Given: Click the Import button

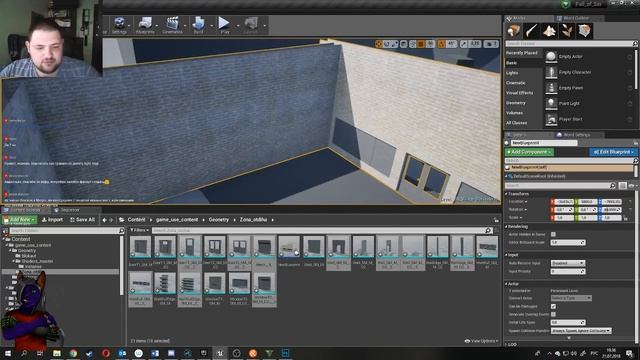Looking at the screenshot, I should coord(52,220).
